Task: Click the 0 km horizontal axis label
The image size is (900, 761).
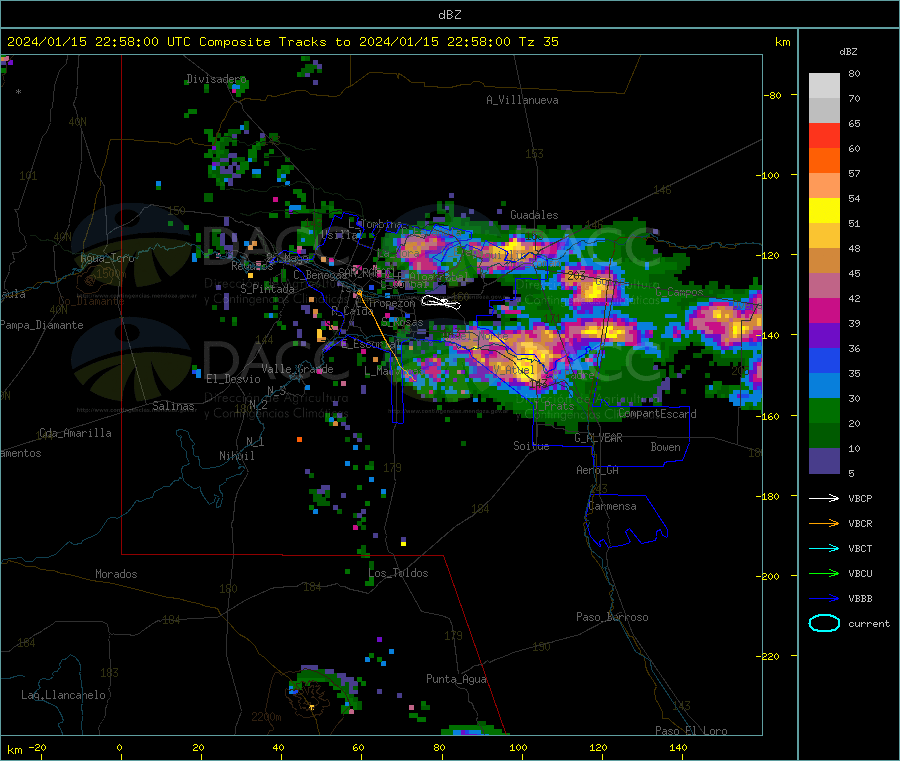Action: pos(119,747)
